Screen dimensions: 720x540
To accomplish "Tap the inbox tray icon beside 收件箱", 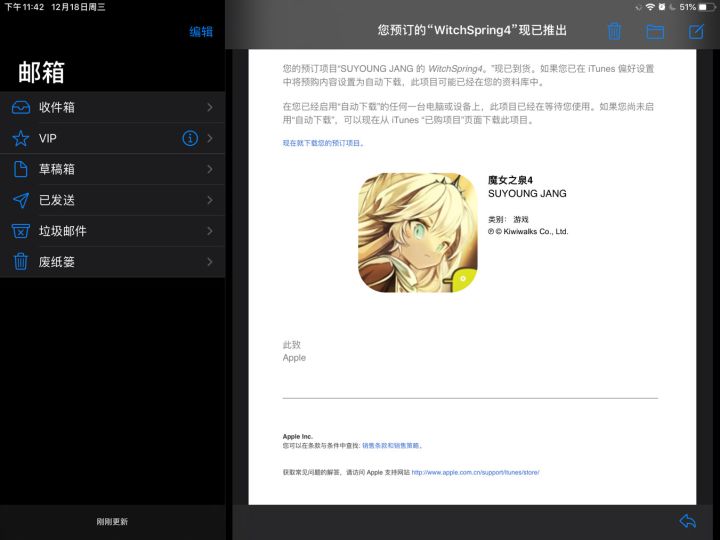I will tap(21, 107).
